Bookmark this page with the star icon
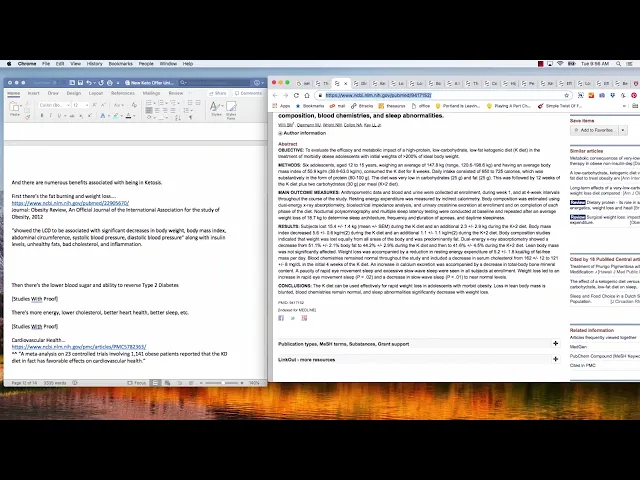Viewport: 640px width, 480px height. 567,95
